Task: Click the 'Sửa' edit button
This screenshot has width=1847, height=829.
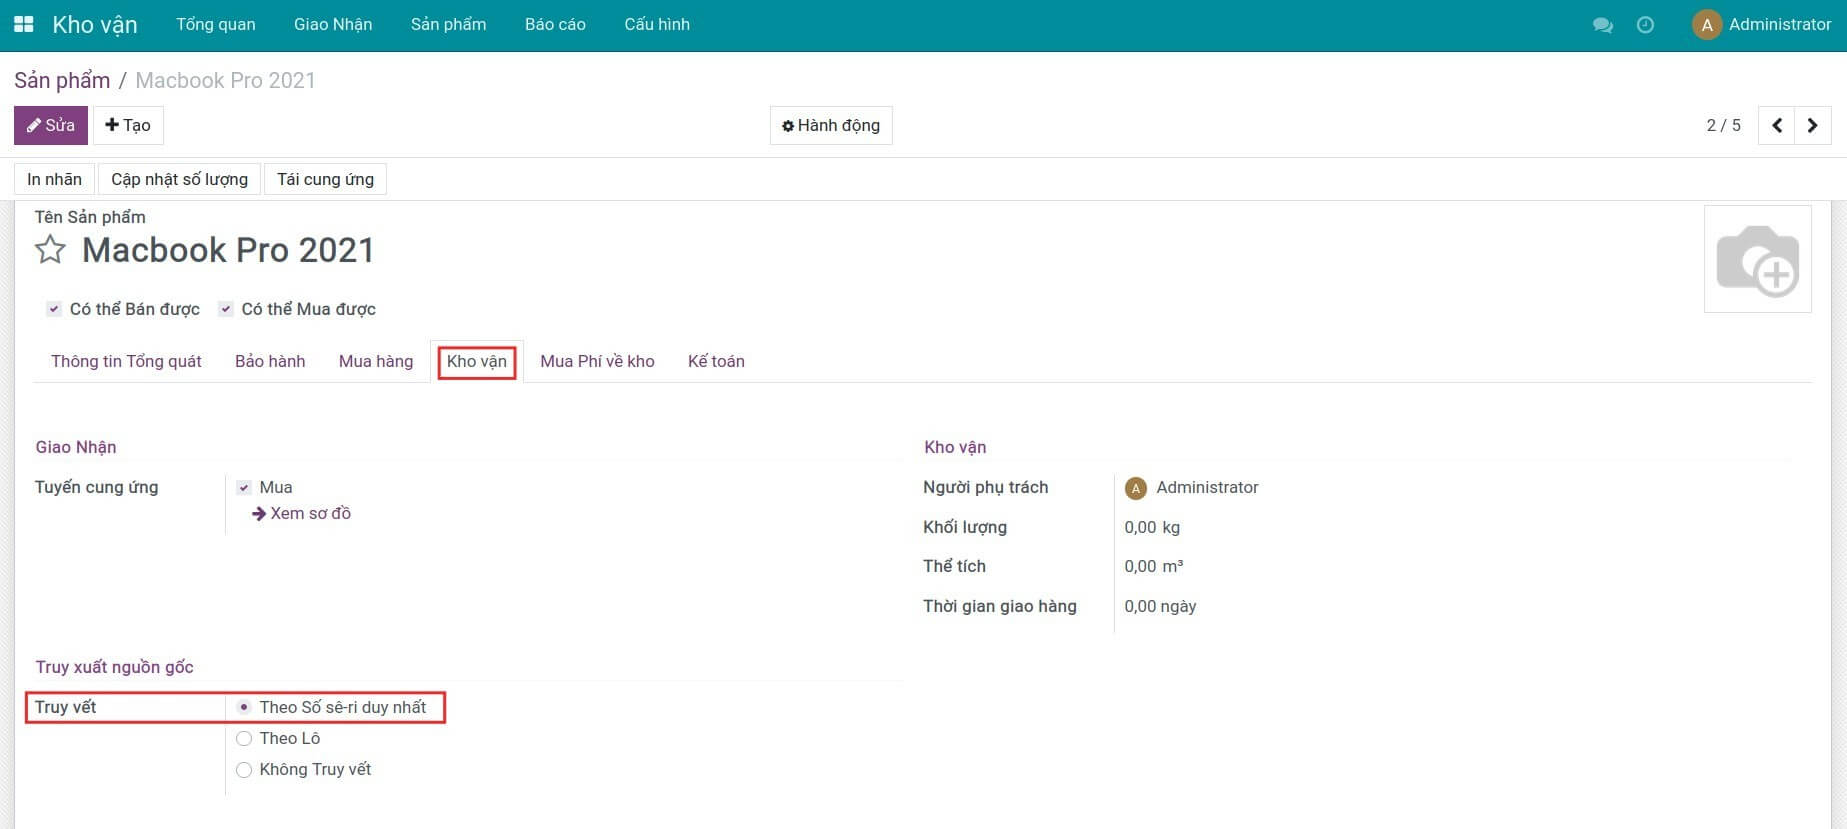Action: pyautogui.click(x=51, y=126)
